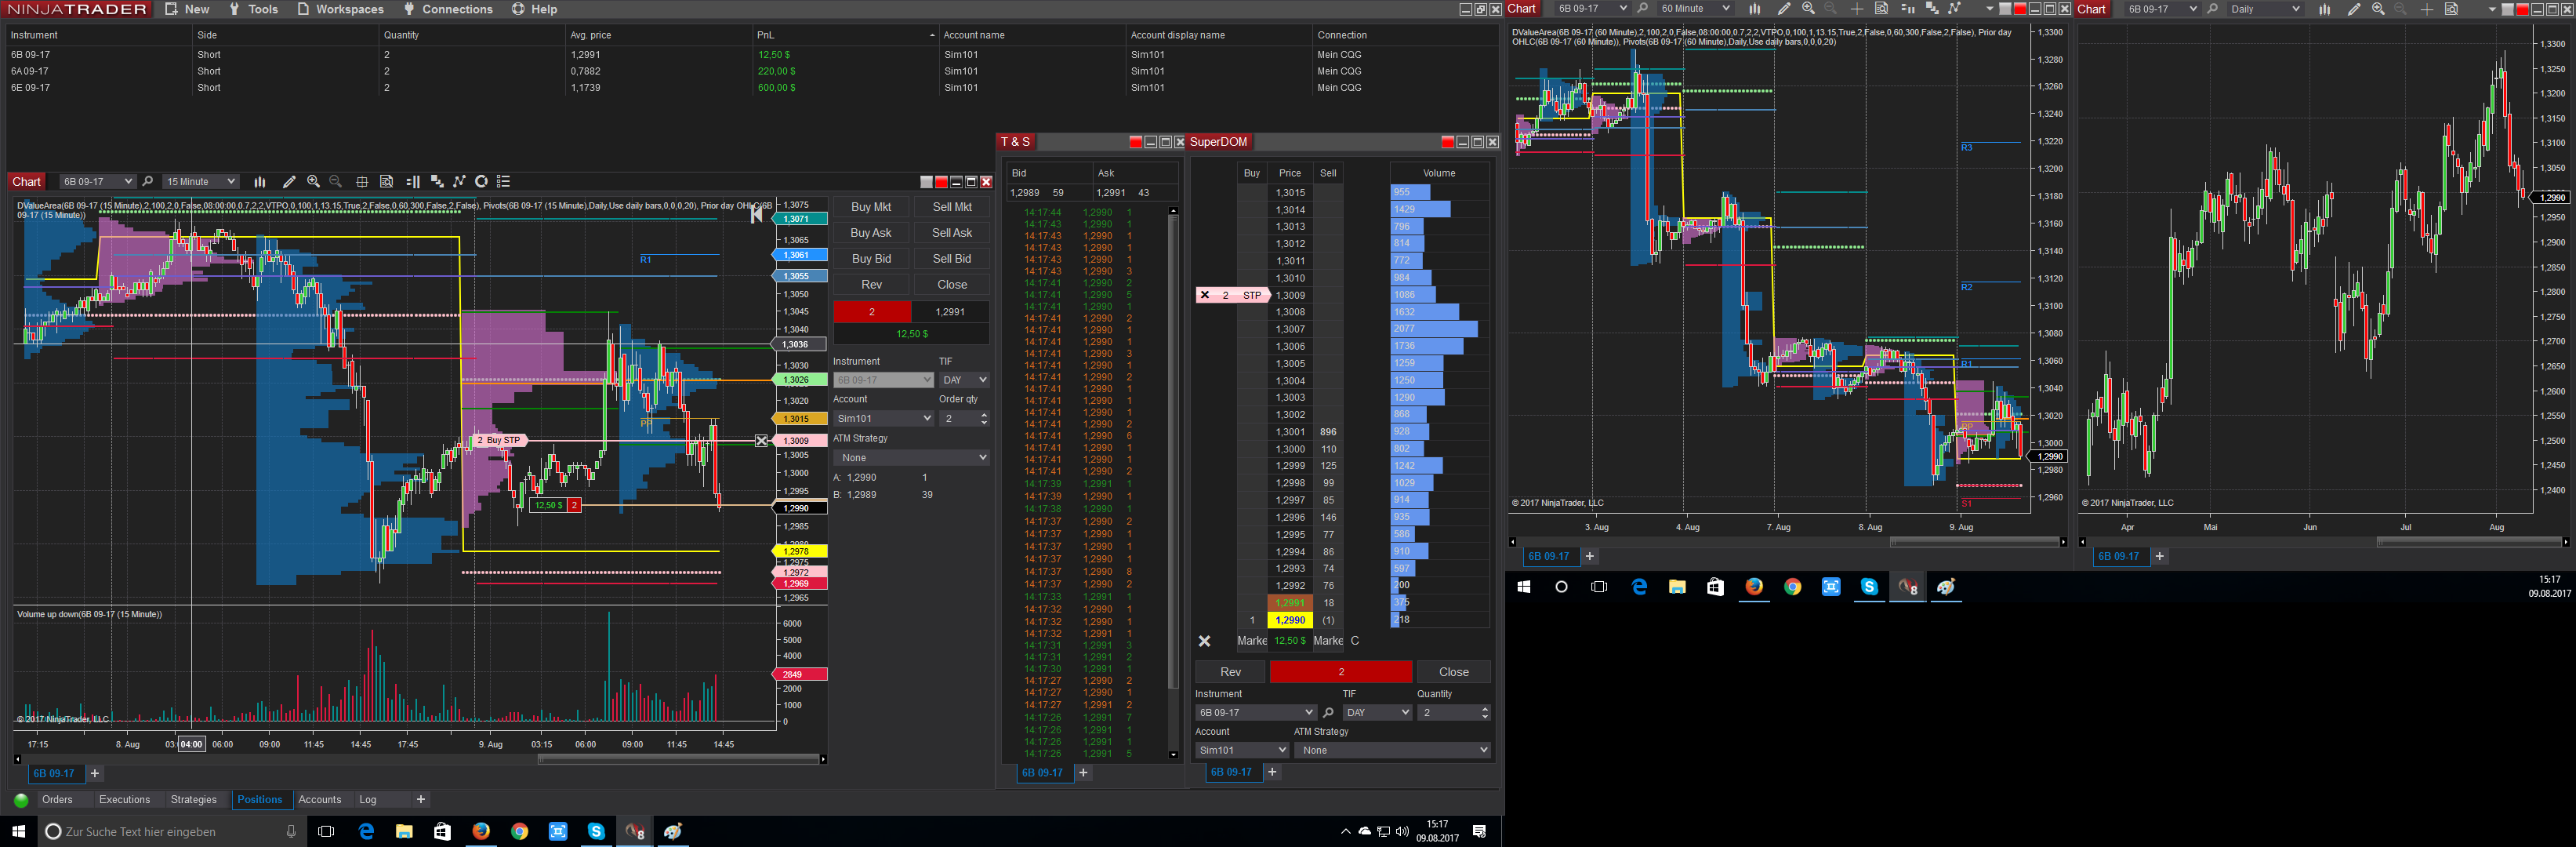The height and width of the screenshot is (847, 2576).
Task: Expand ATM Strategy dropdown in Chart Trader
Action: pos(911,458)
